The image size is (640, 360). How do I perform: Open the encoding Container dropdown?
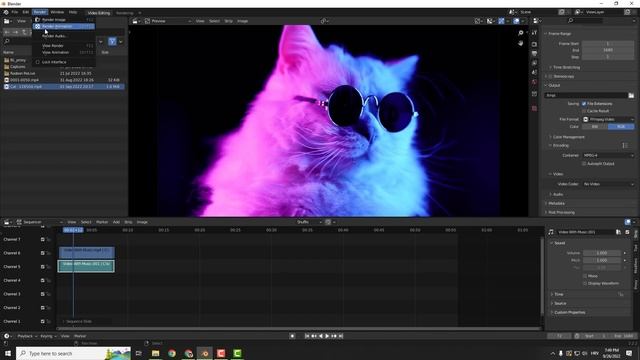coord(609,156)
